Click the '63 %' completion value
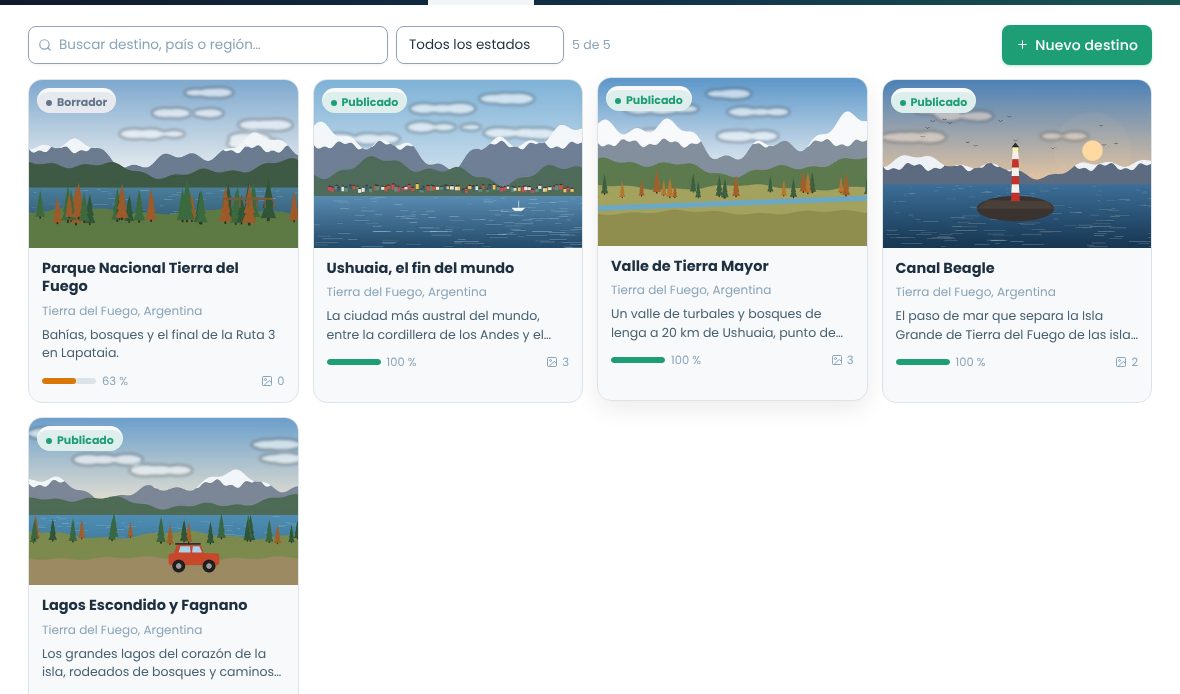This screenshot has width=1180, height=694. pos(115,381)
